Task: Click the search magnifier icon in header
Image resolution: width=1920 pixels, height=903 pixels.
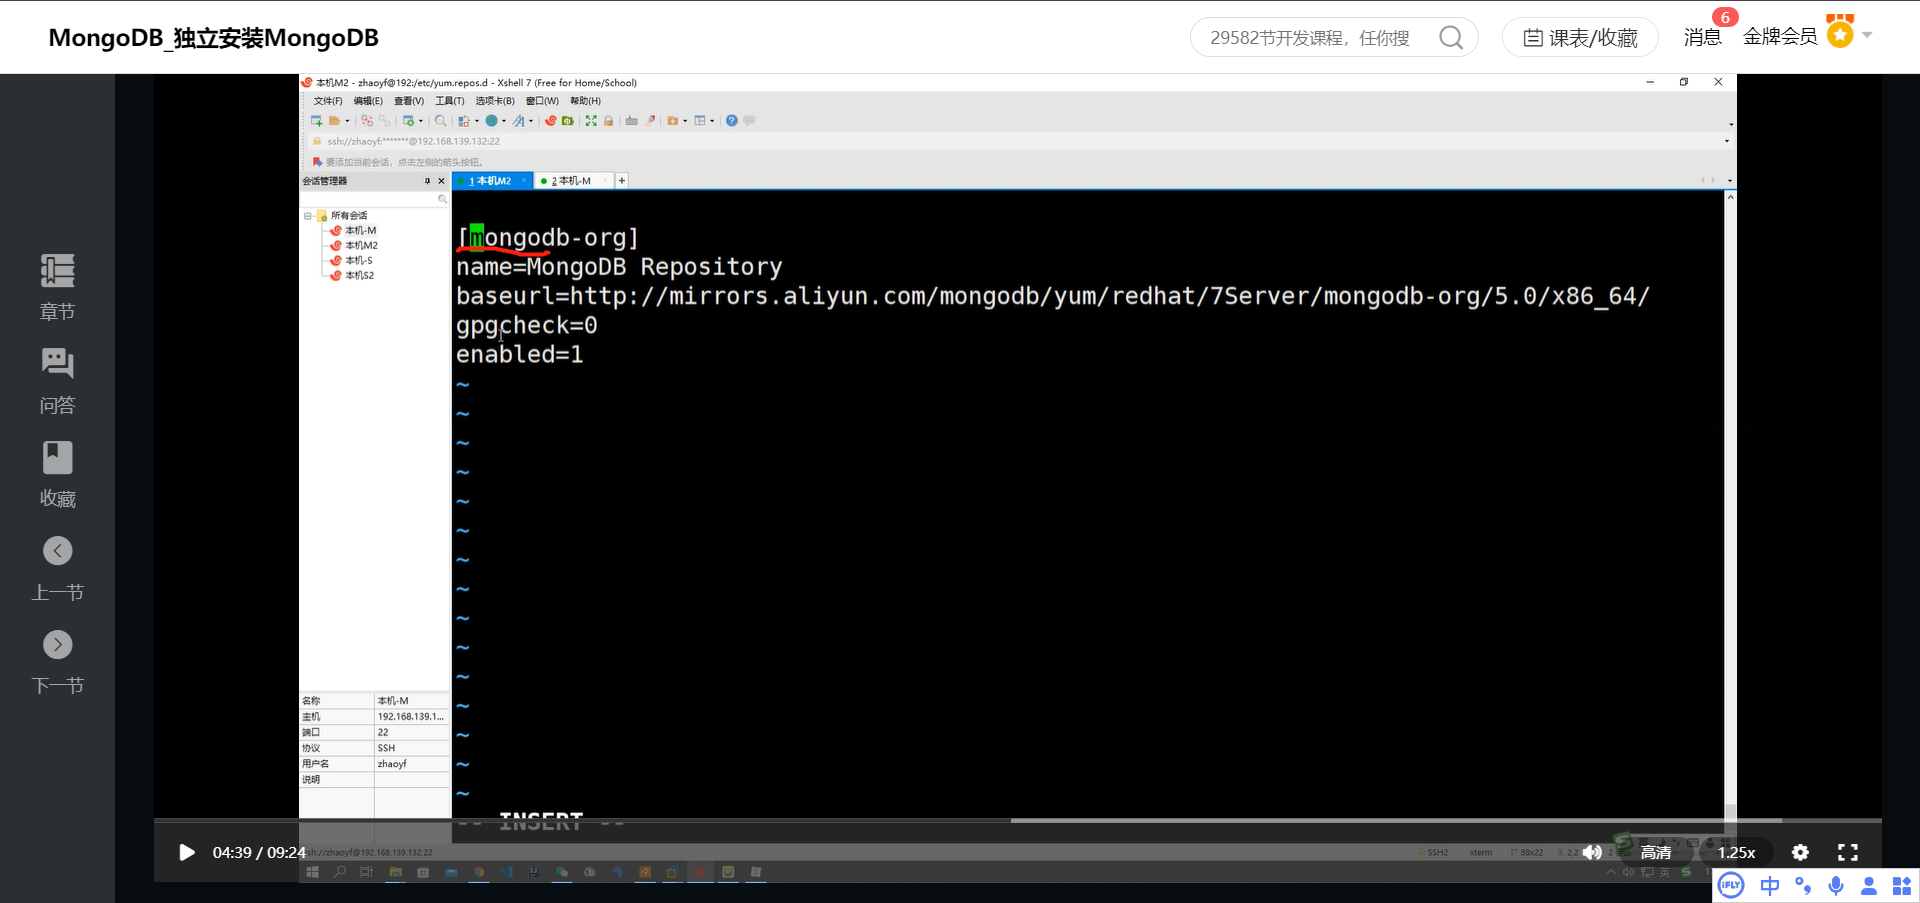Action: point(1451,38)
